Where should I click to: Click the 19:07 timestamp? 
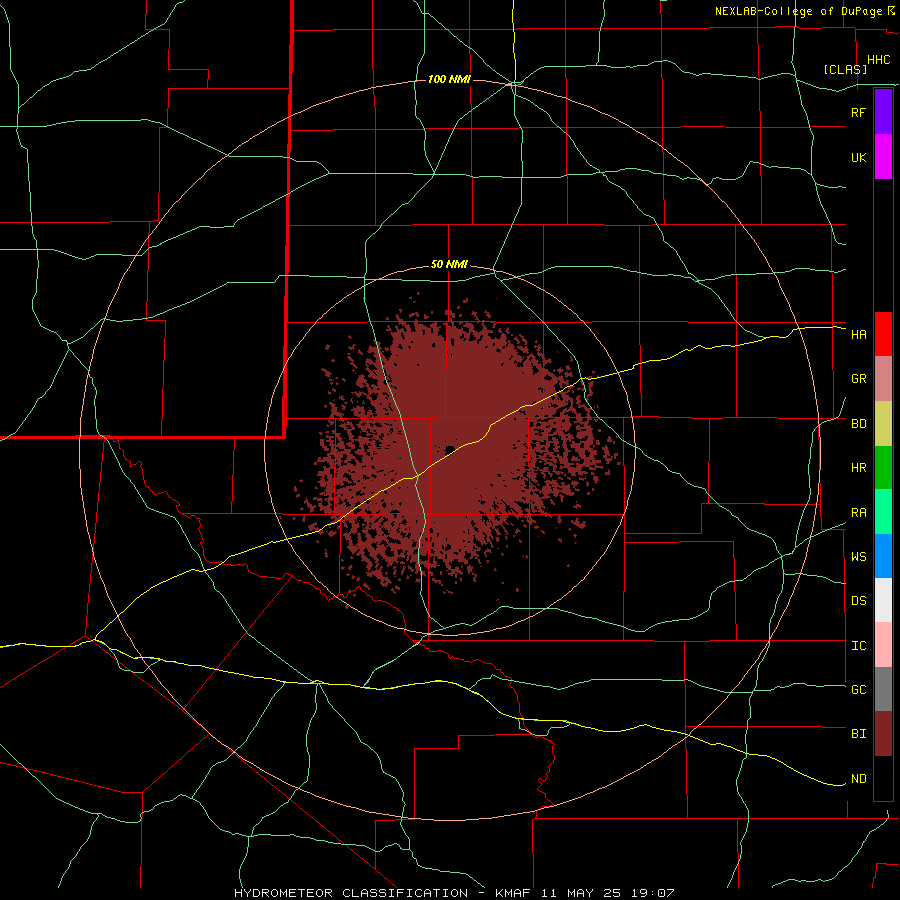pyautogui.click(x=655, y=893)
